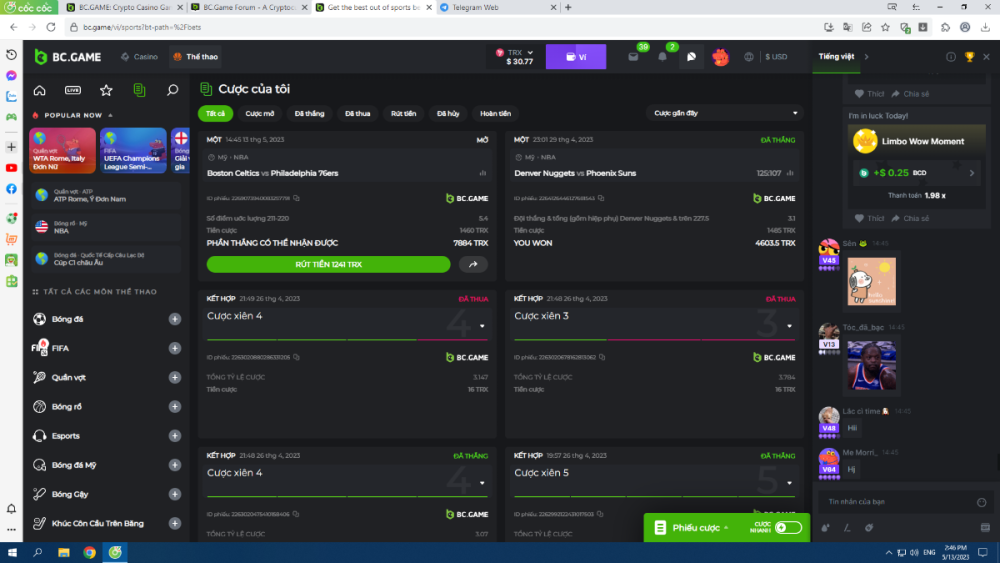The image size is (1000, 563).
Task: Click the sportsbook home icon
Action: [40, 90]
